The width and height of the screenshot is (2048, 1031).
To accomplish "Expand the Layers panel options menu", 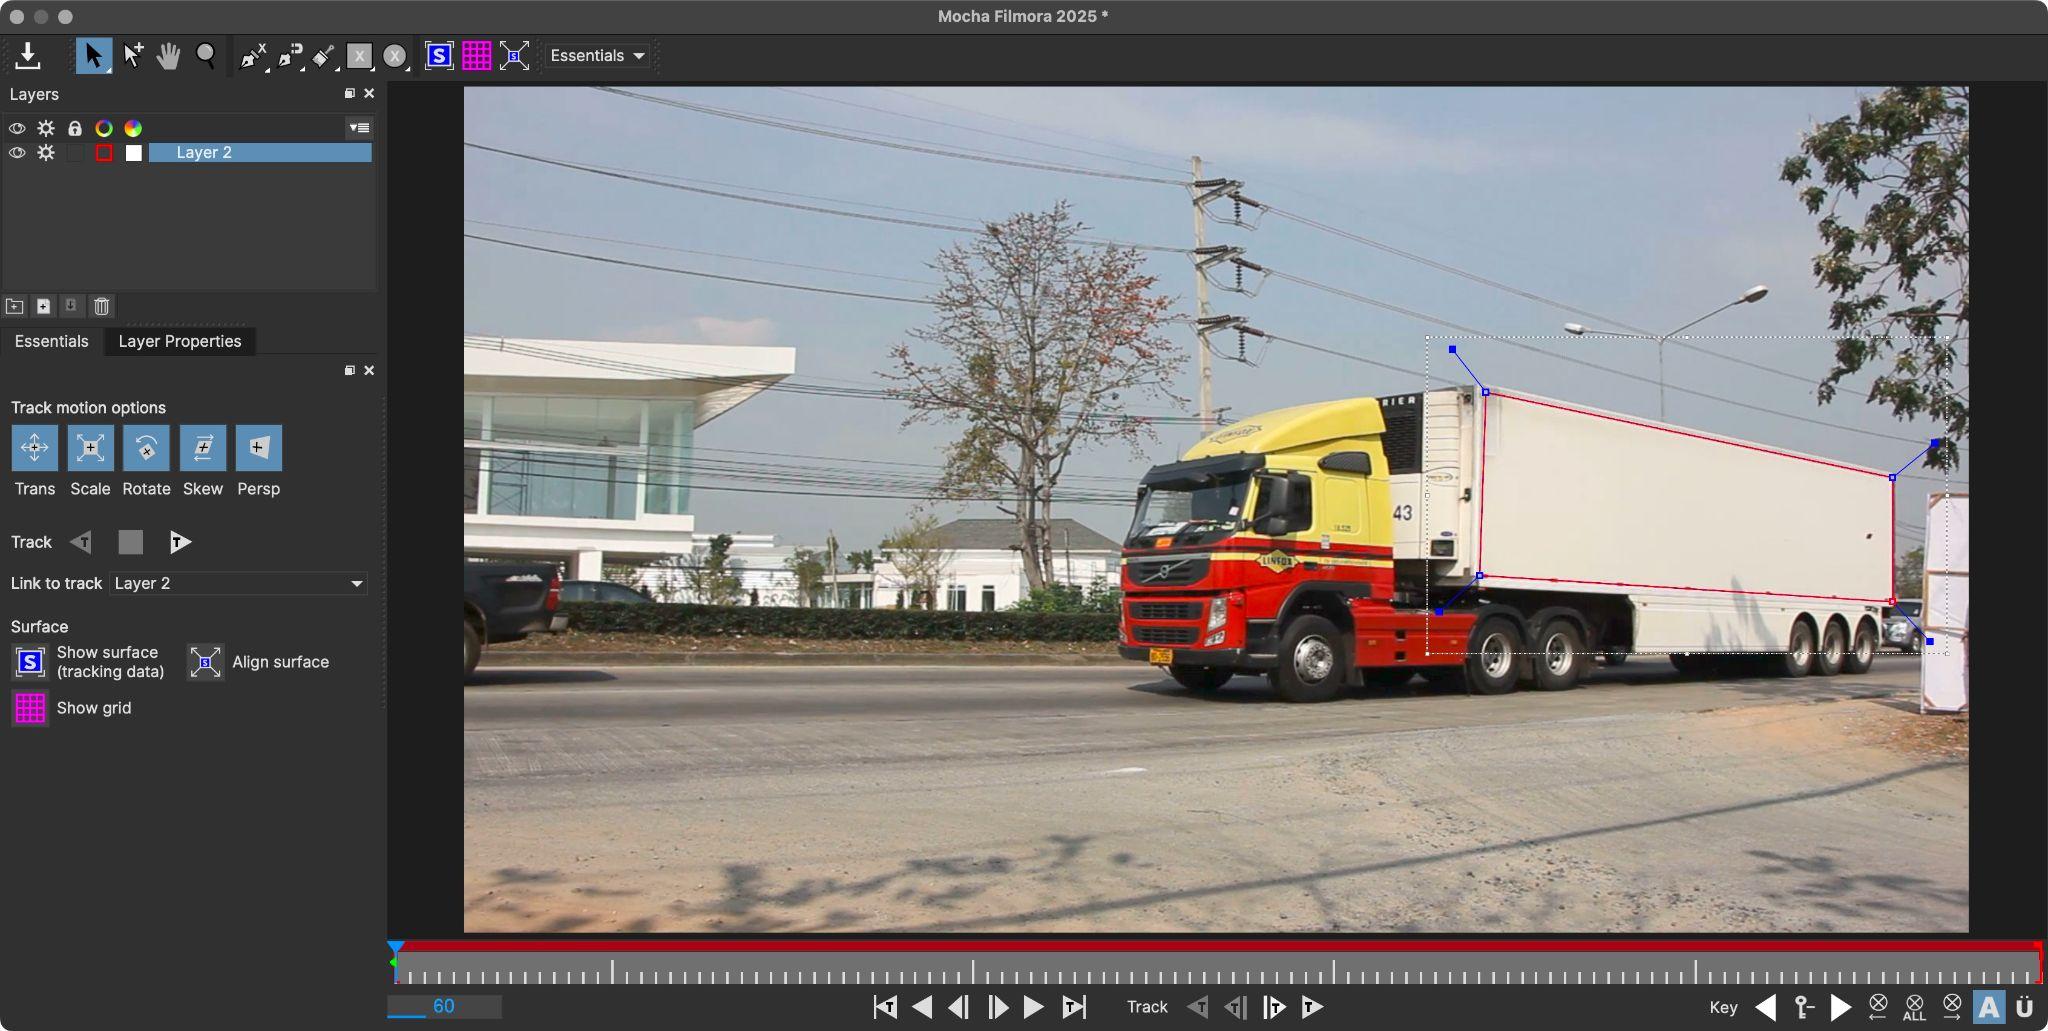I will coord(359,128).
